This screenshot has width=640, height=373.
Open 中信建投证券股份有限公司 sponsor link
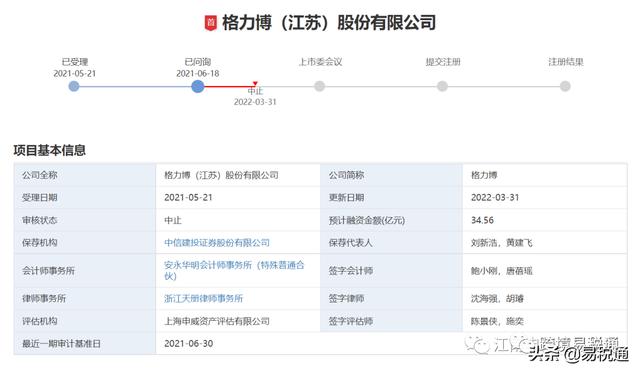[217, 243]
